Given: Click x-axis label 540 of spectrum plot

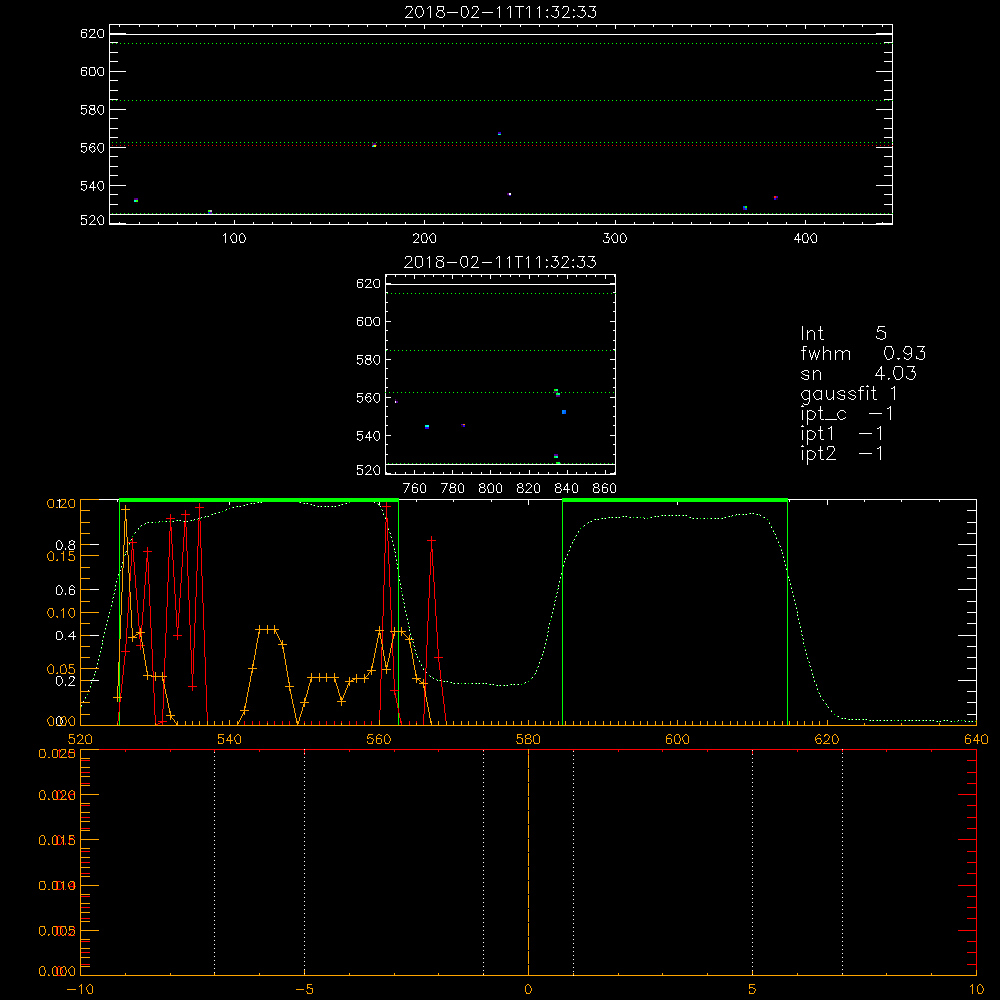Looking at the screenshot, I should click(230, 739).
